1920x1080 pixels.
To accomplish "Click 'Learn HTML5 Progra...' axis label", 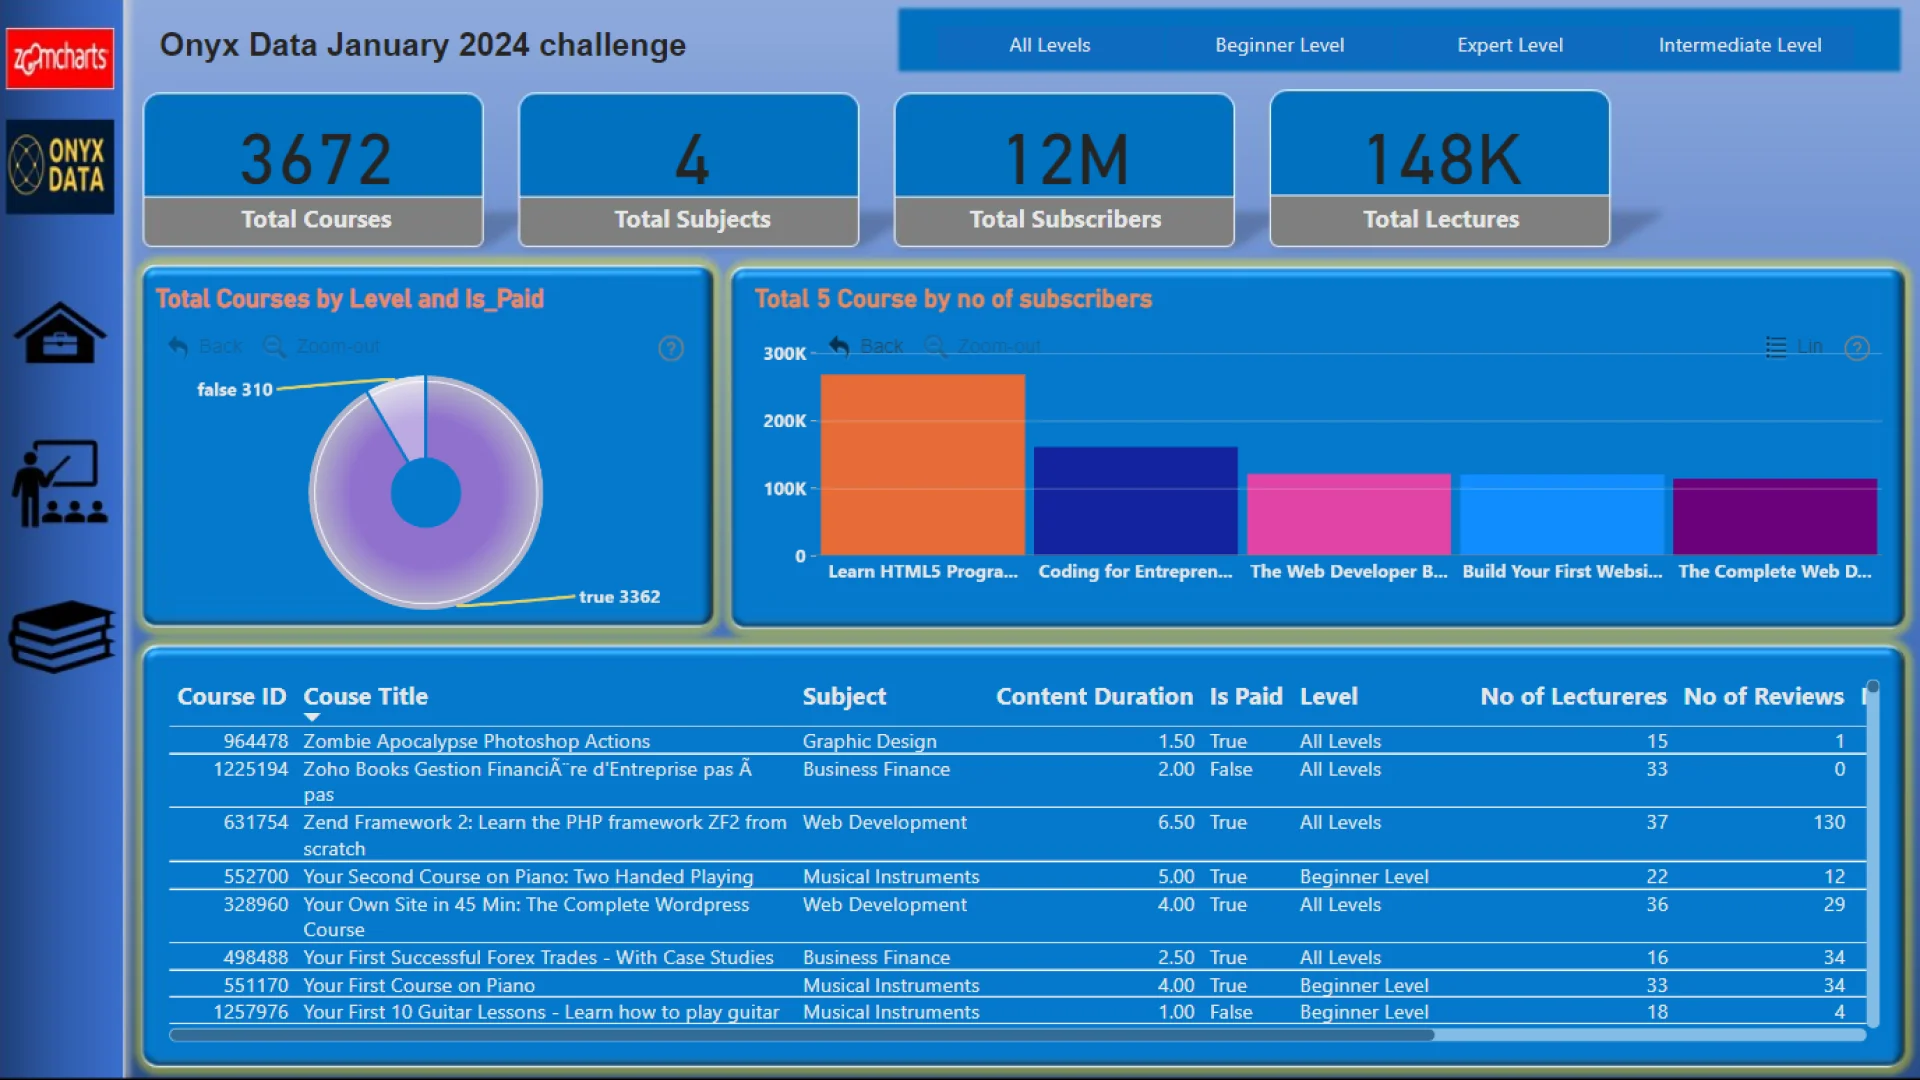I will (x=922, y=571).
